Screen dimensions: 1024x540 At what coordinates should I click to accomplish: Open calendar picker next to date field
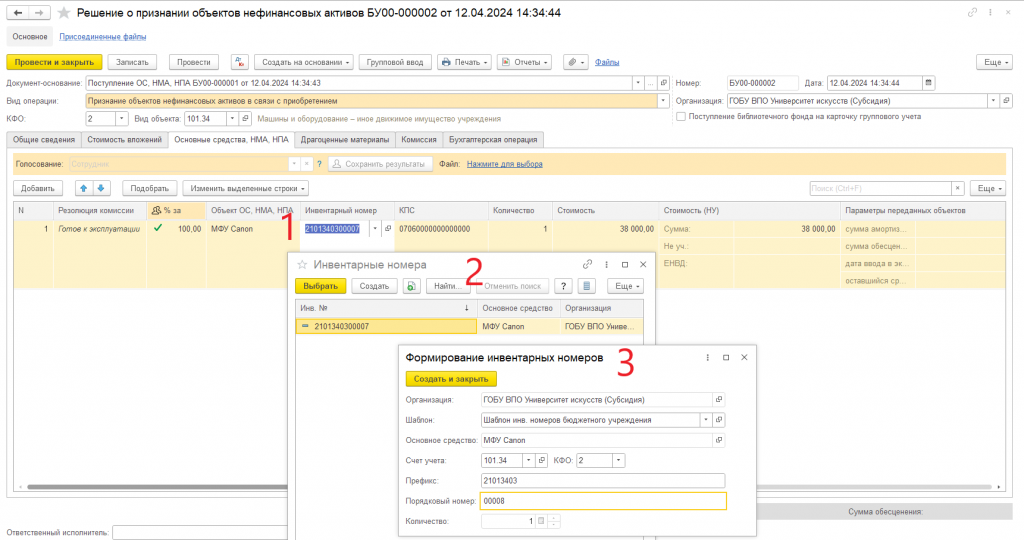(928, 83)
